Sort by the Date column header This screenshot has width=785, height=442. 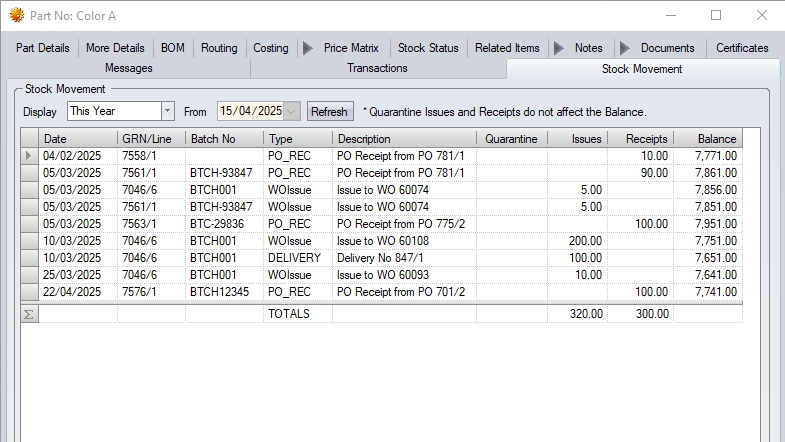click(78, 139)
